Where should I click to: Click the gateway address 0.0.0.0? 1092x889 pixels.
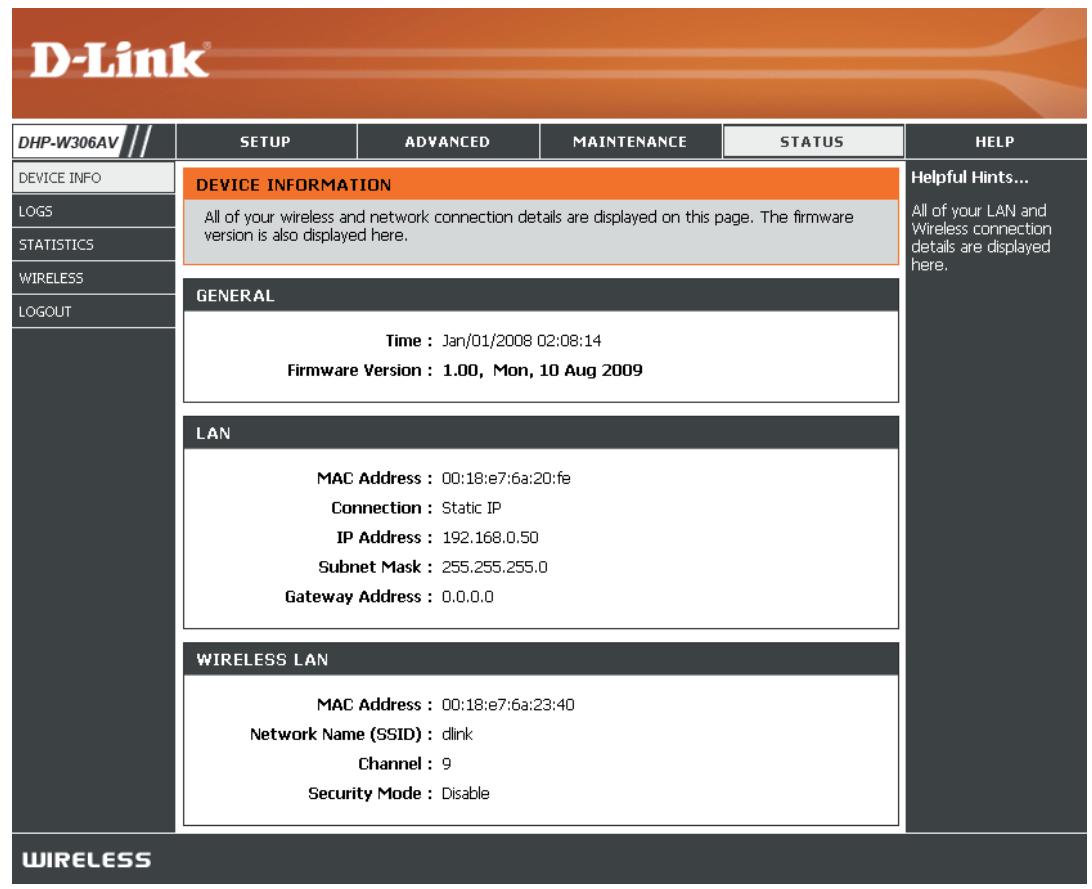467,597
